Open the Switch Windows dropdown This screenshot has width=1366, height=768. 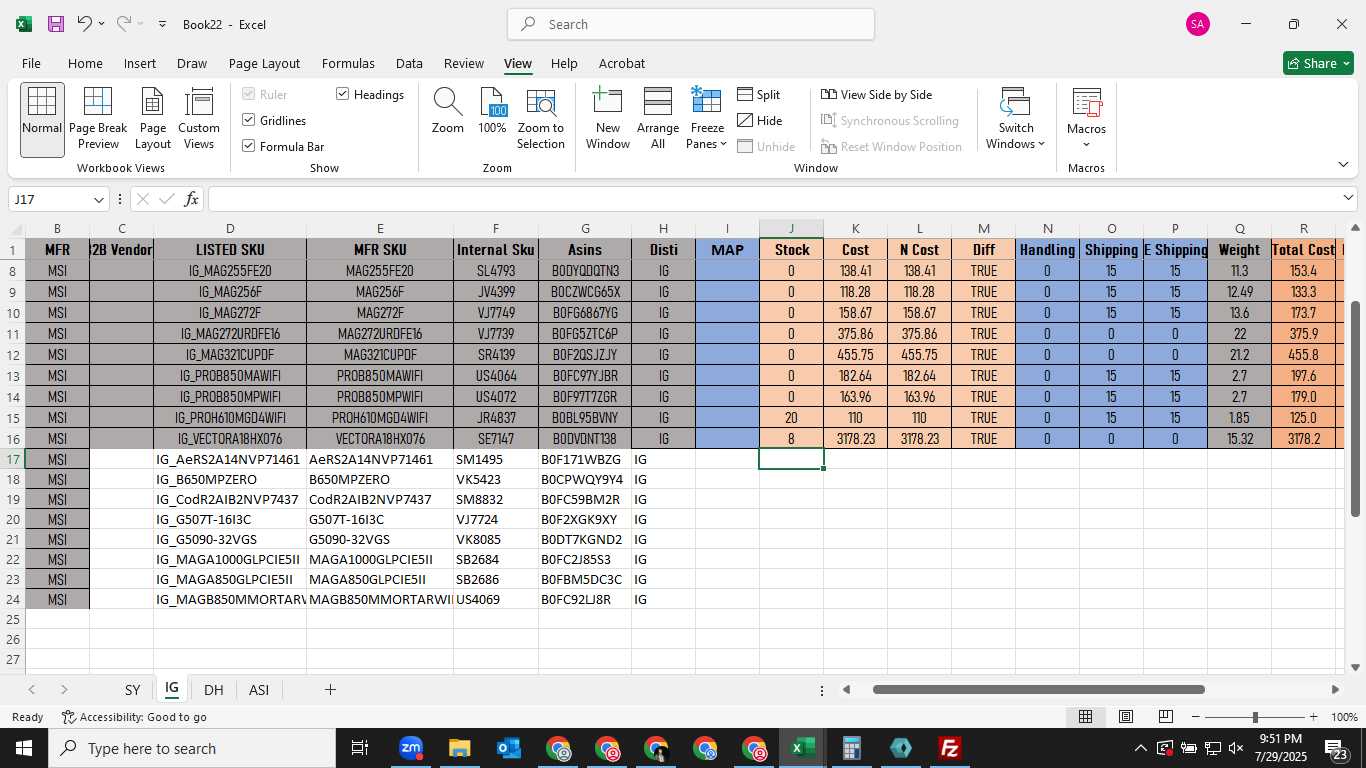(x=1015, y=119)
